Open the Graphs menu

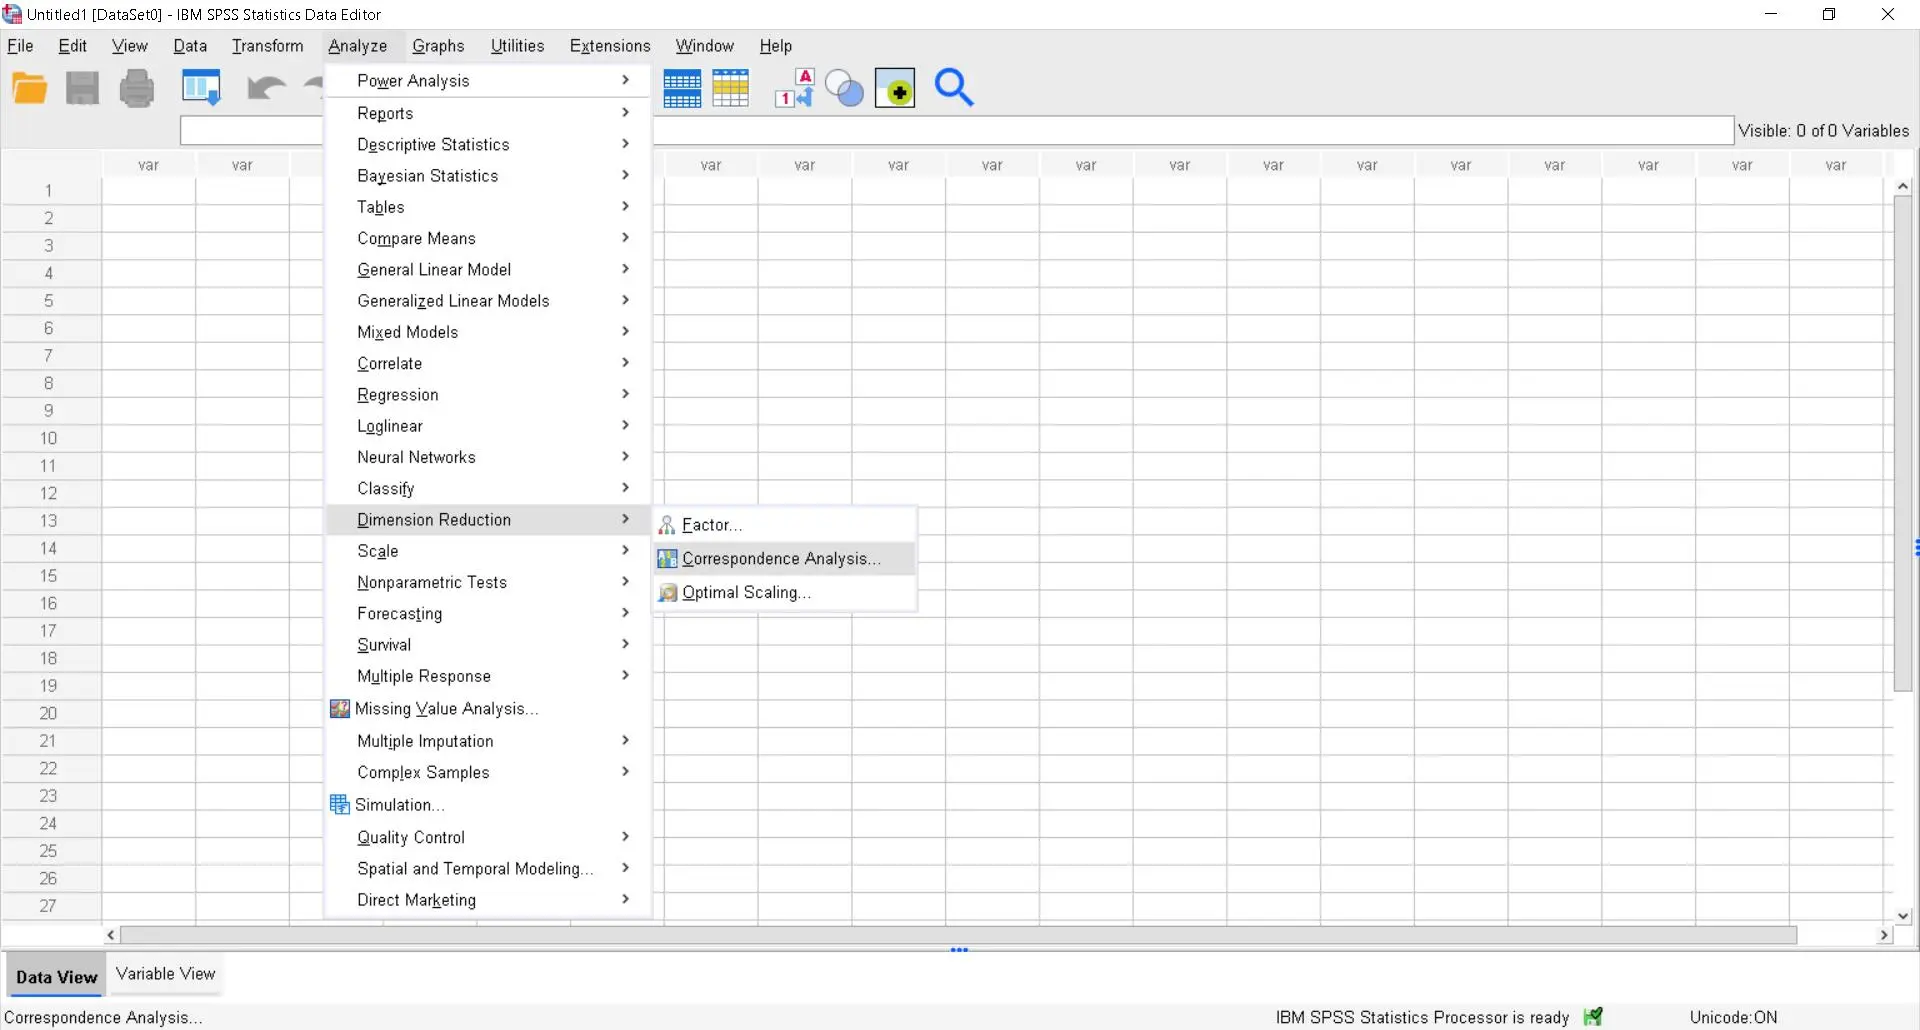click(438, 46)
